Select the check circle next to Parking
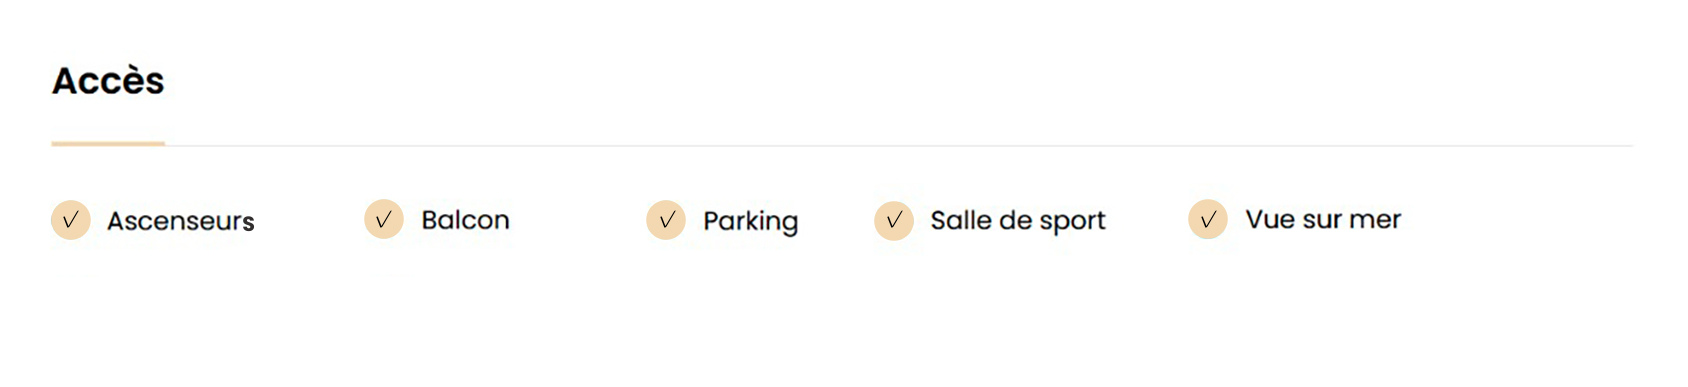Viewport: 1688px width, 387px height. (666, 220)
